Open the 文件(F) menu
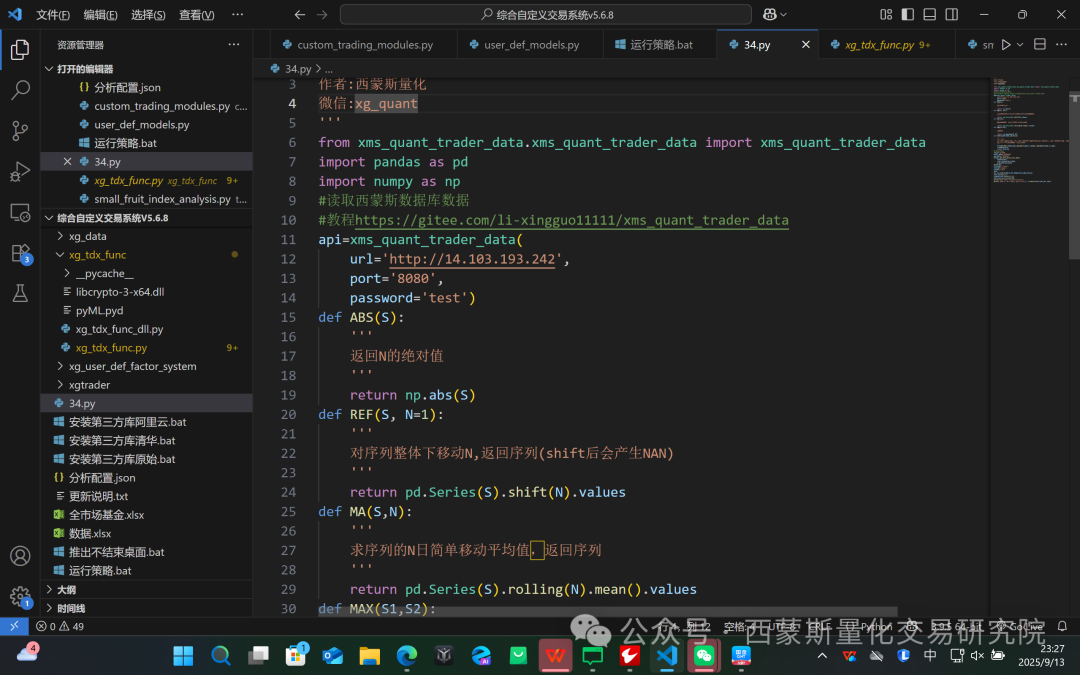The image size is (1080, 675). click(53, 14)
